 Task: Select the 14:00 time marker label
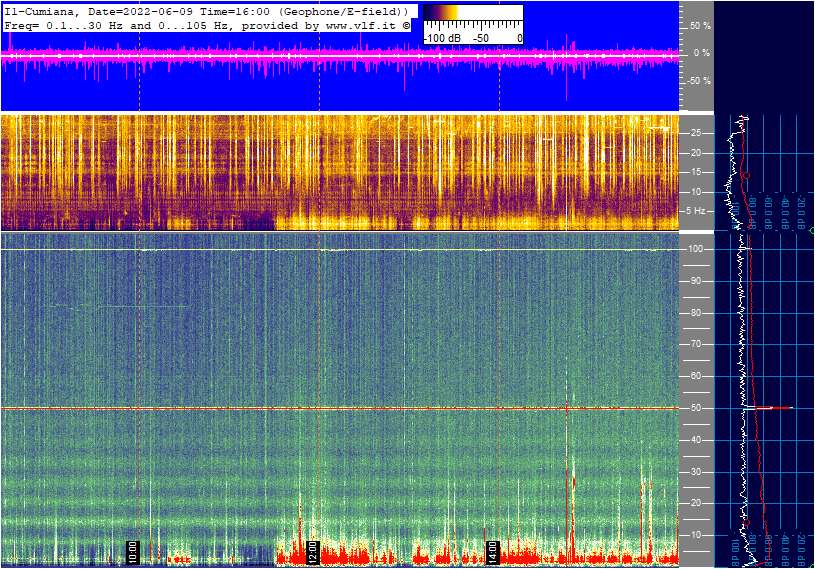[x=493, y=551]
